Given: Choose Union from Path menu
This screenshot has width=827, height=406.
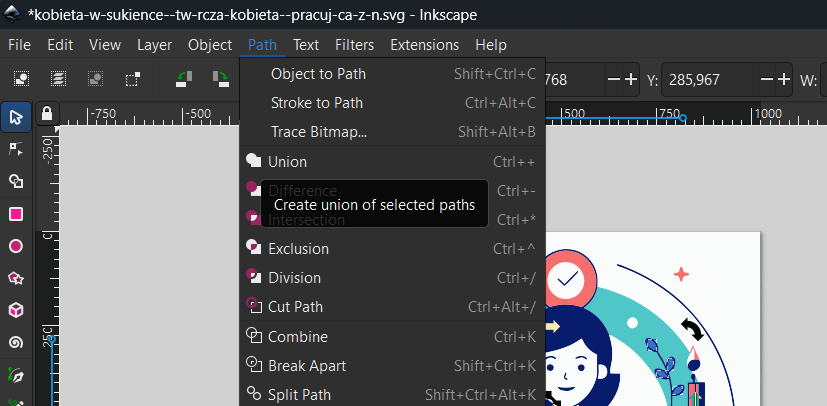Looking at the screenshot, I should [392, 162].
